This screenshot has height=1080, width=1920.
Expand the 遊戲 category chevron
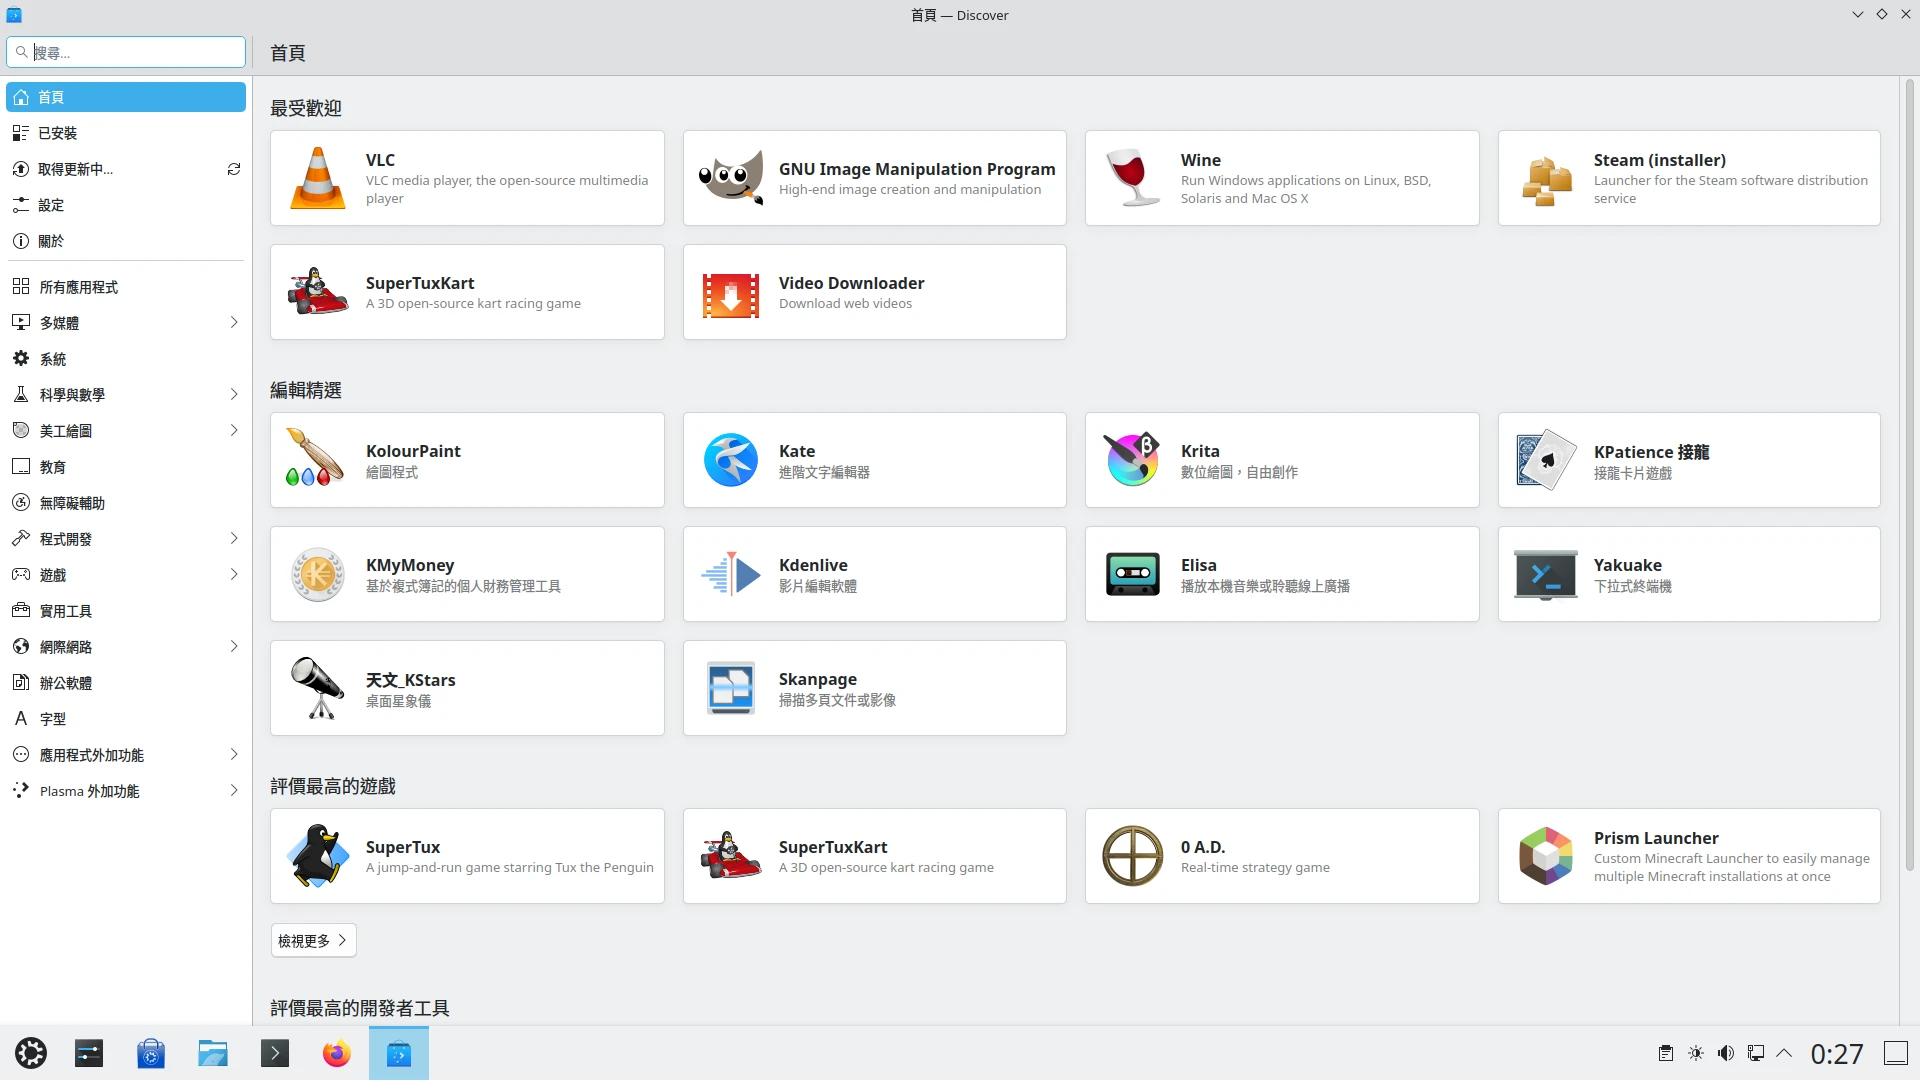click(234, 574)
